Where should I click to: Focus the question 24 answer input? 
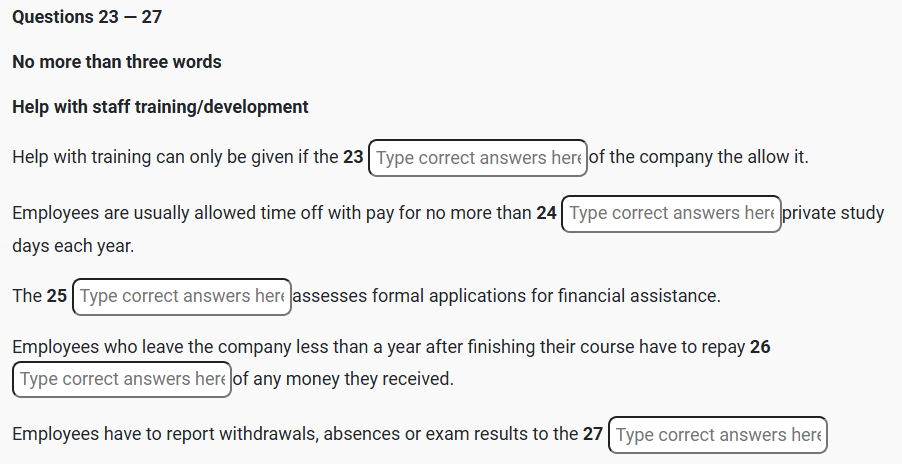click(x=671, y=214)
